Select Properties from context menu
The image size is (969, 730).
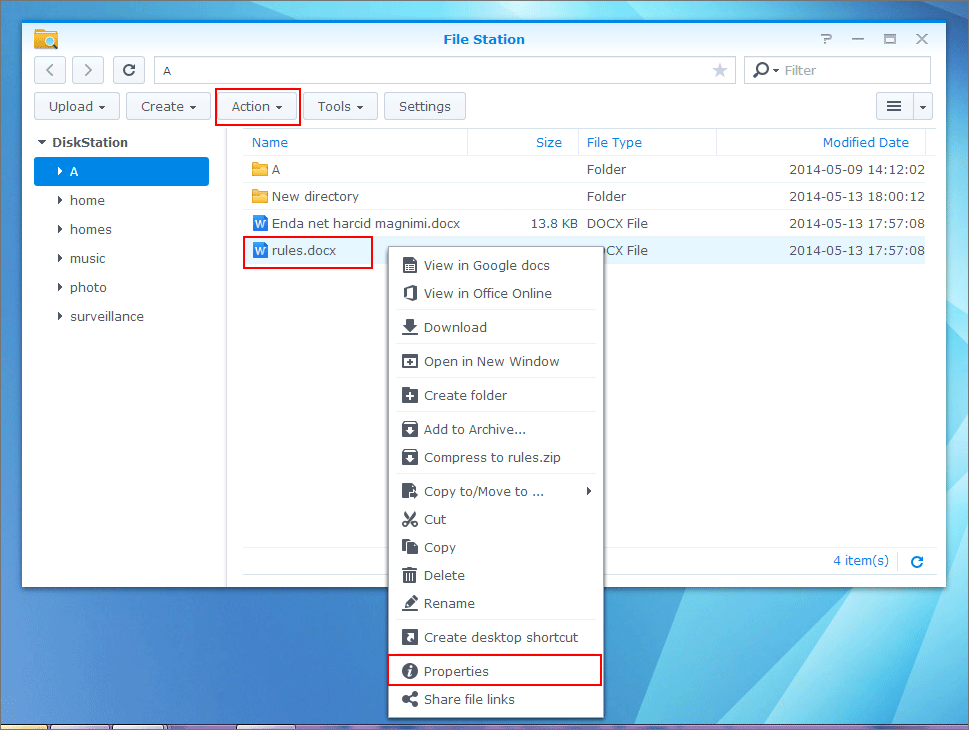click(456, 671)
